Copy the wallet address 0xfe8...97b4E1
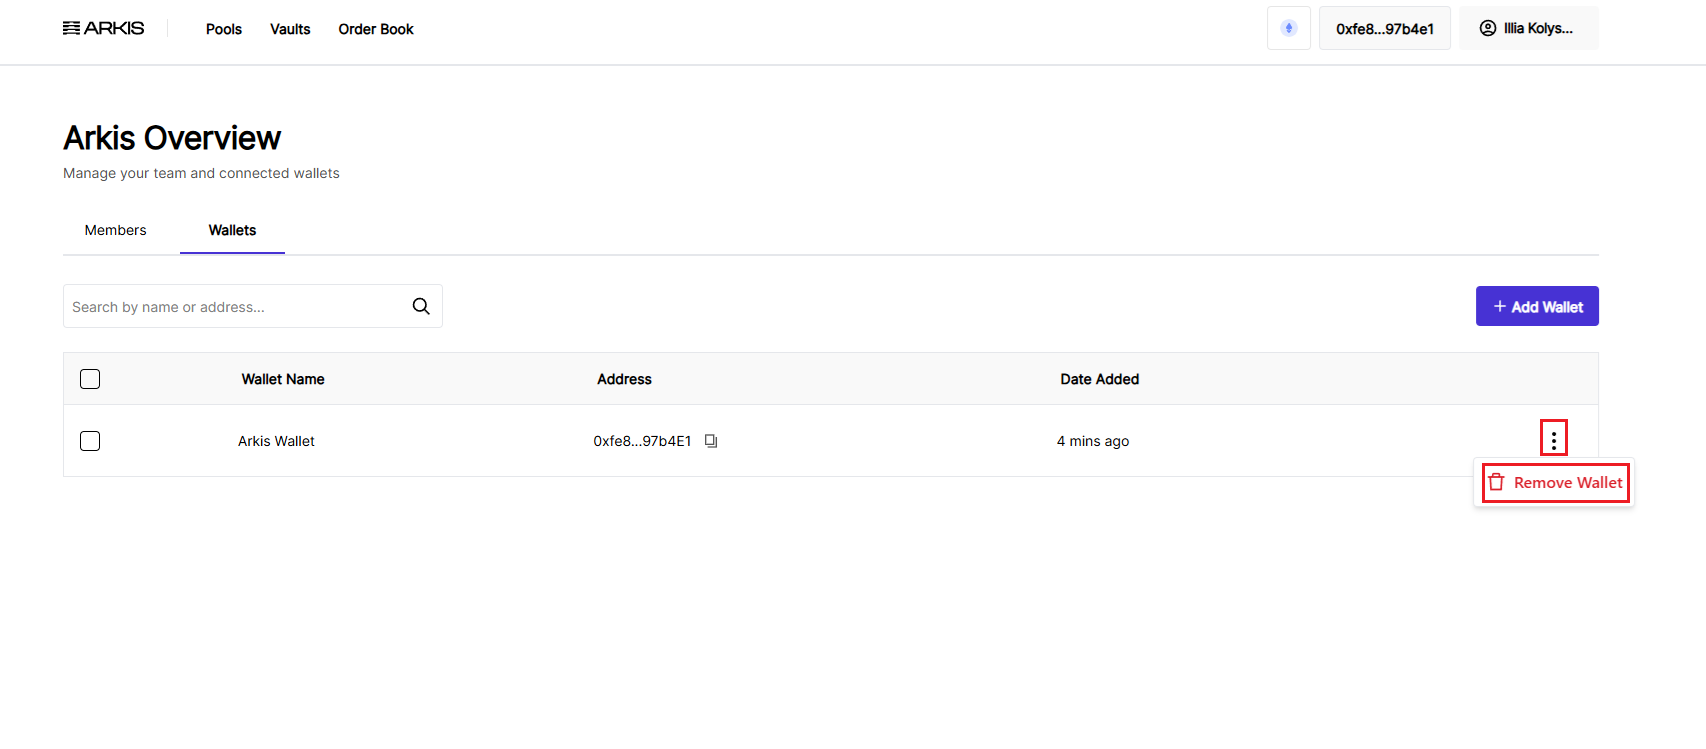 [x=711, y=441]
